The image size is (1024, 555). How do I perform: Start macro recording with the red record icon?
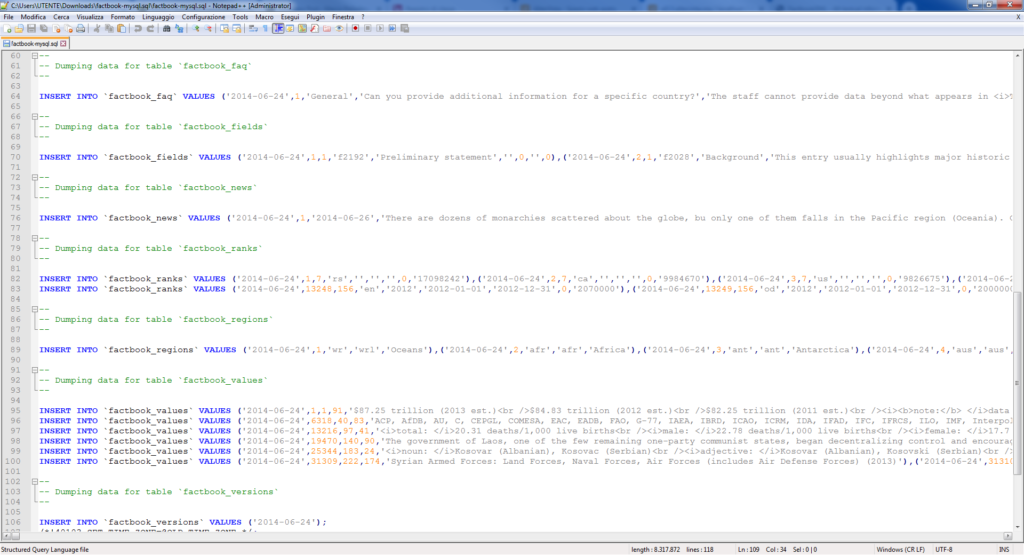355,29
